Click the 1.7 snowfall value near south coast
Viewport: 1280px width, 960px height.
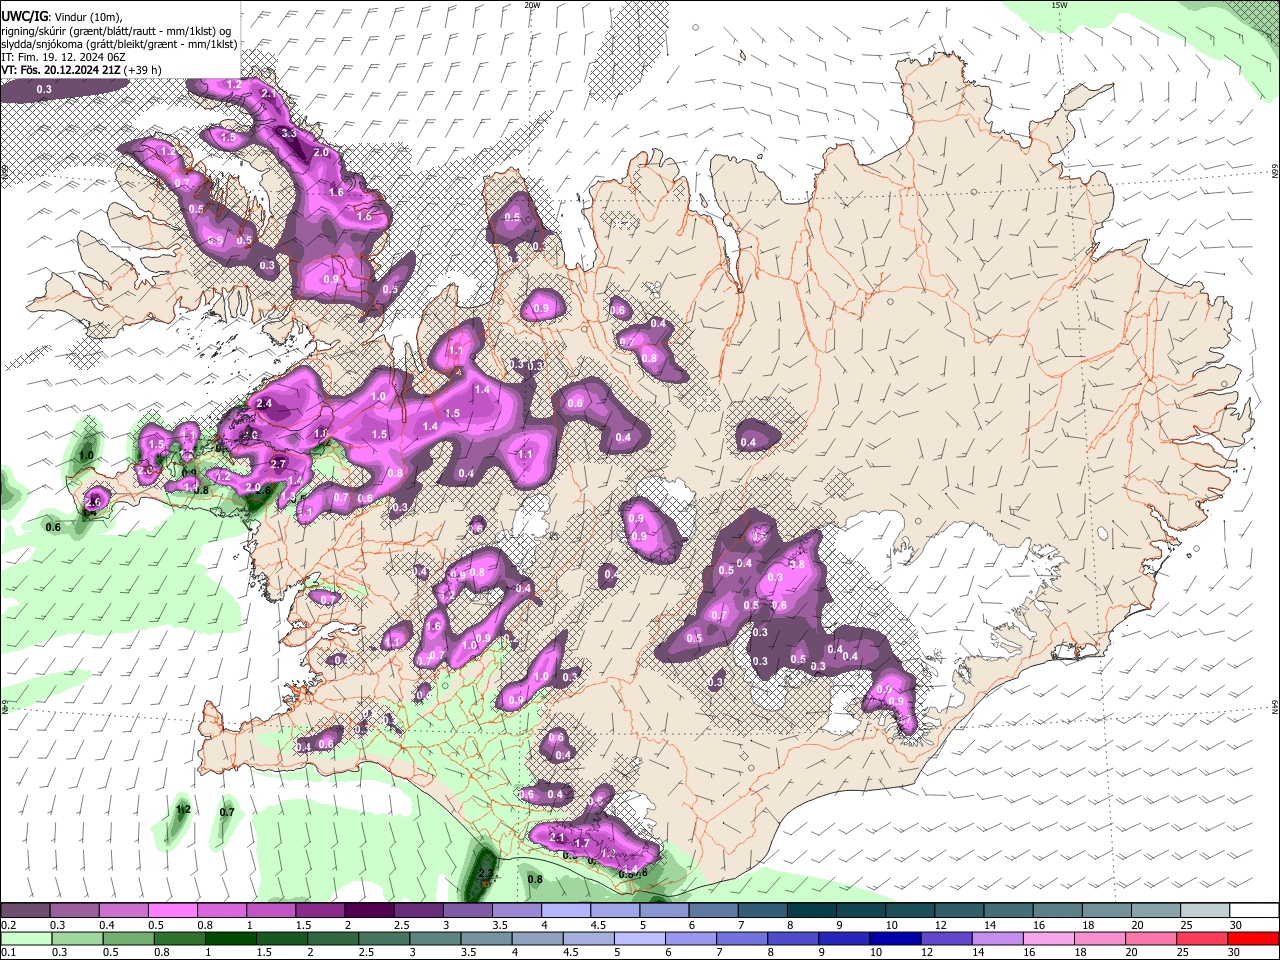(x=582, y=843)
